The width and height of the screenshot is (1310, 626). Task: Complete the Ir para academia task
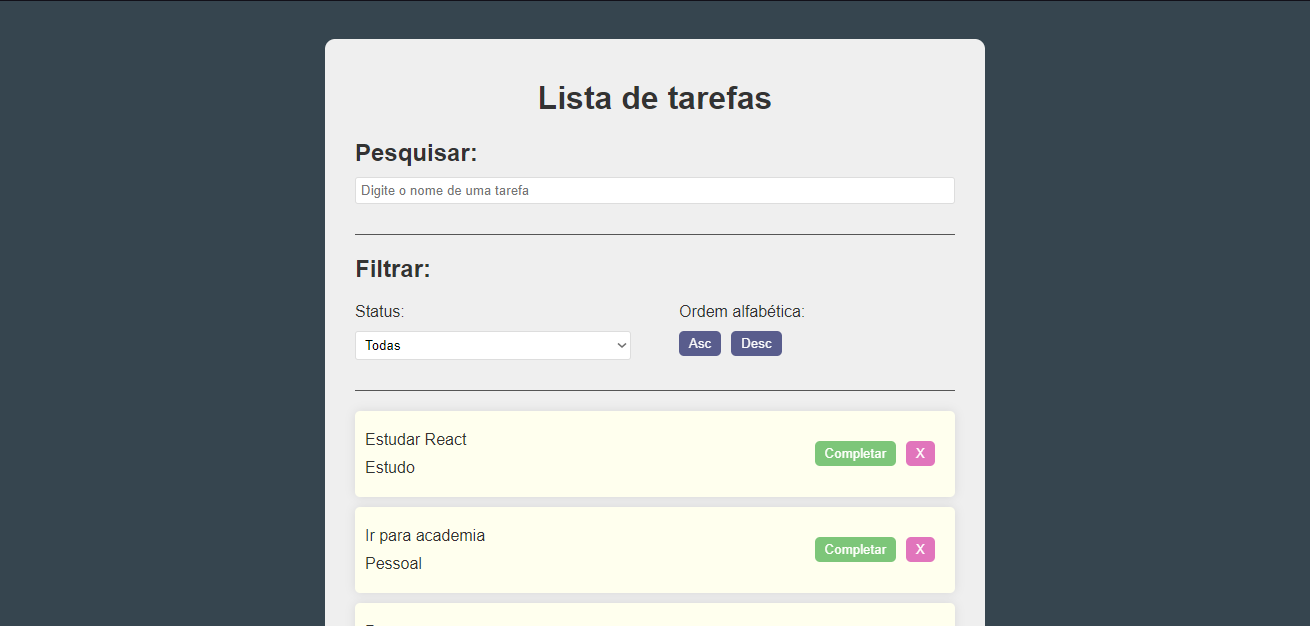tap(855, 550)
